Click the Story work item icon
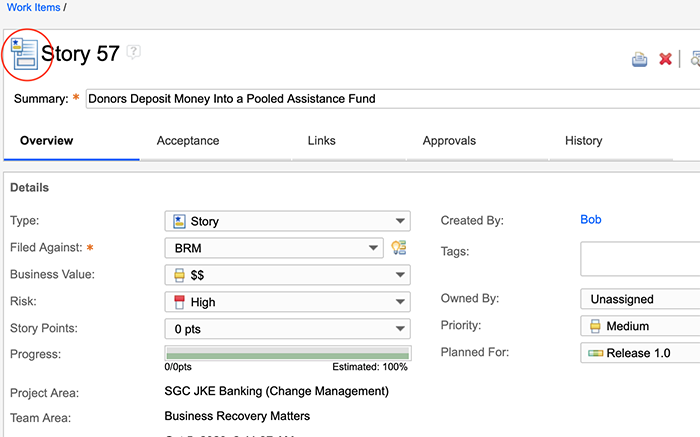Image resolution: width=700 pixels, height=437 pixels. tap(23, 54)
